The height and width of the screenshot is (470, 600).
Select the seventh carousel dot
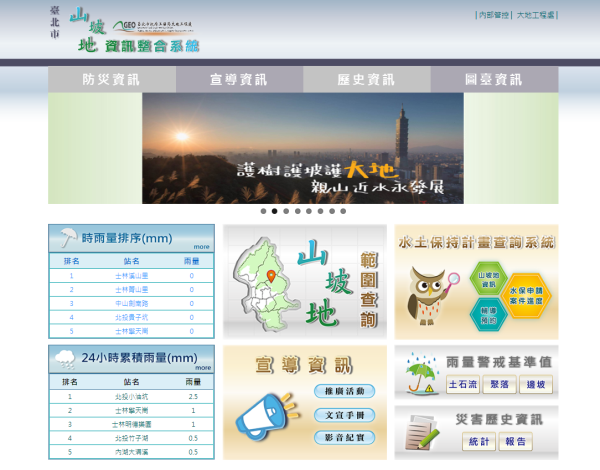(x=332, y=211)
